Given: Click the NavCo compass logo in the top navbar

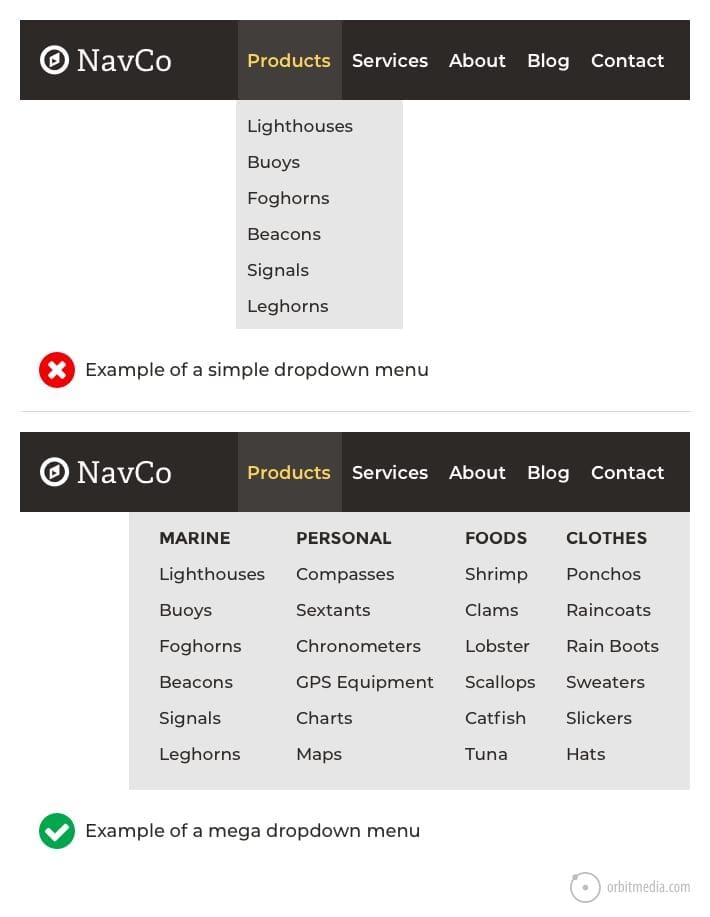Looking at the screenshot, I should 55,60.
